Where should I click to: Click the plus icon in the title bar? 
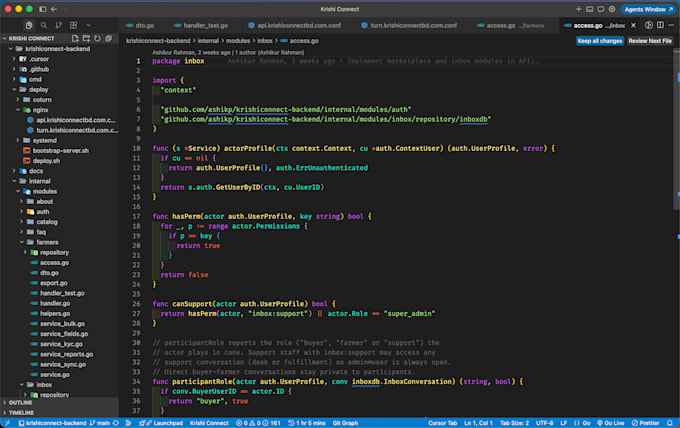click(x=578, y=9)
